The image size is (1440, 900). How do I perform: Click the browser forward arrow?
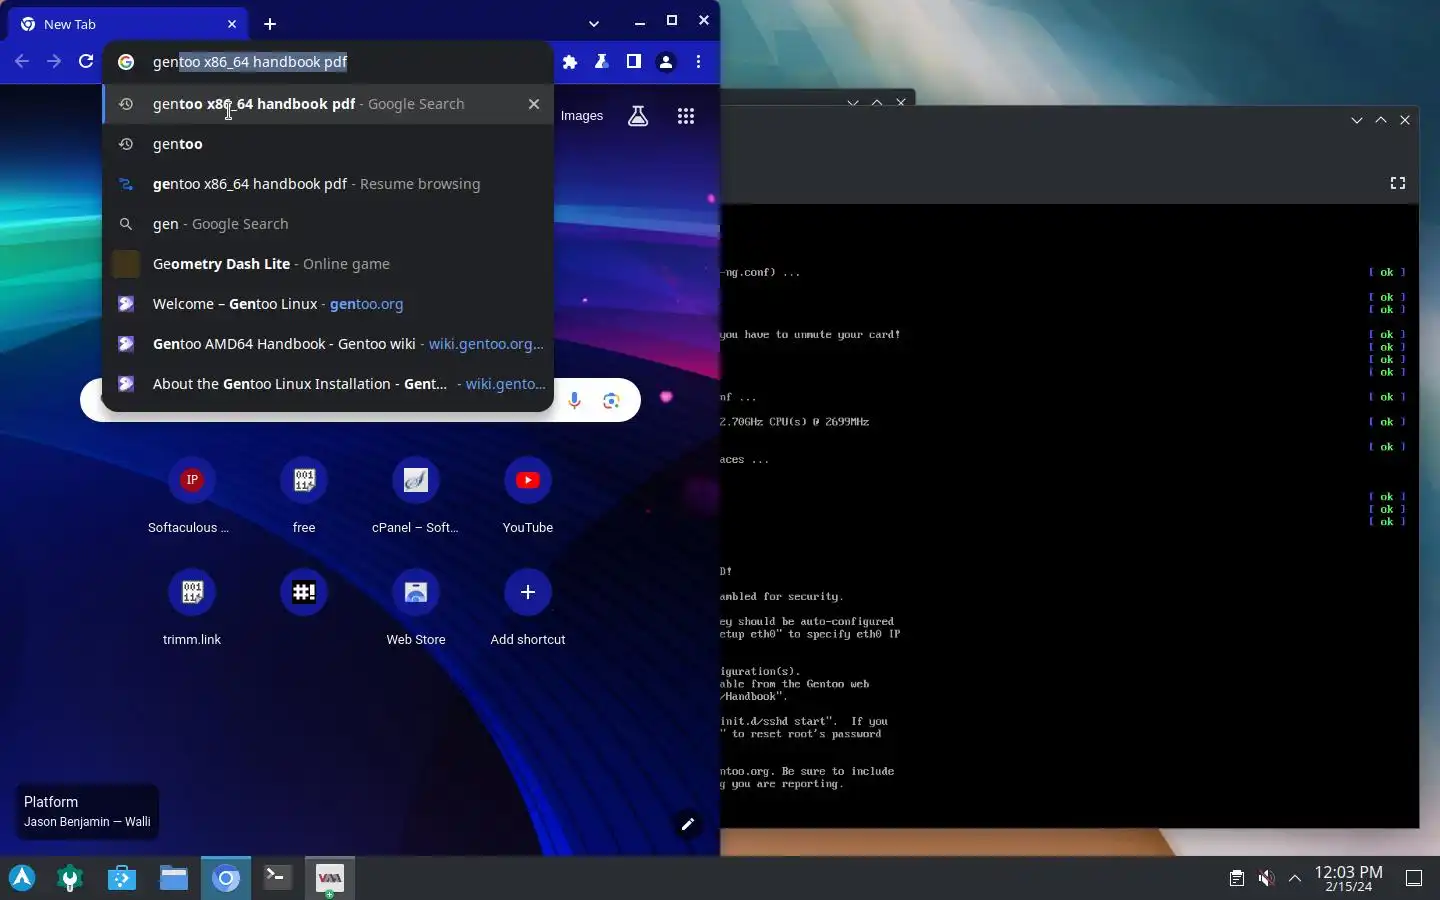54,62
